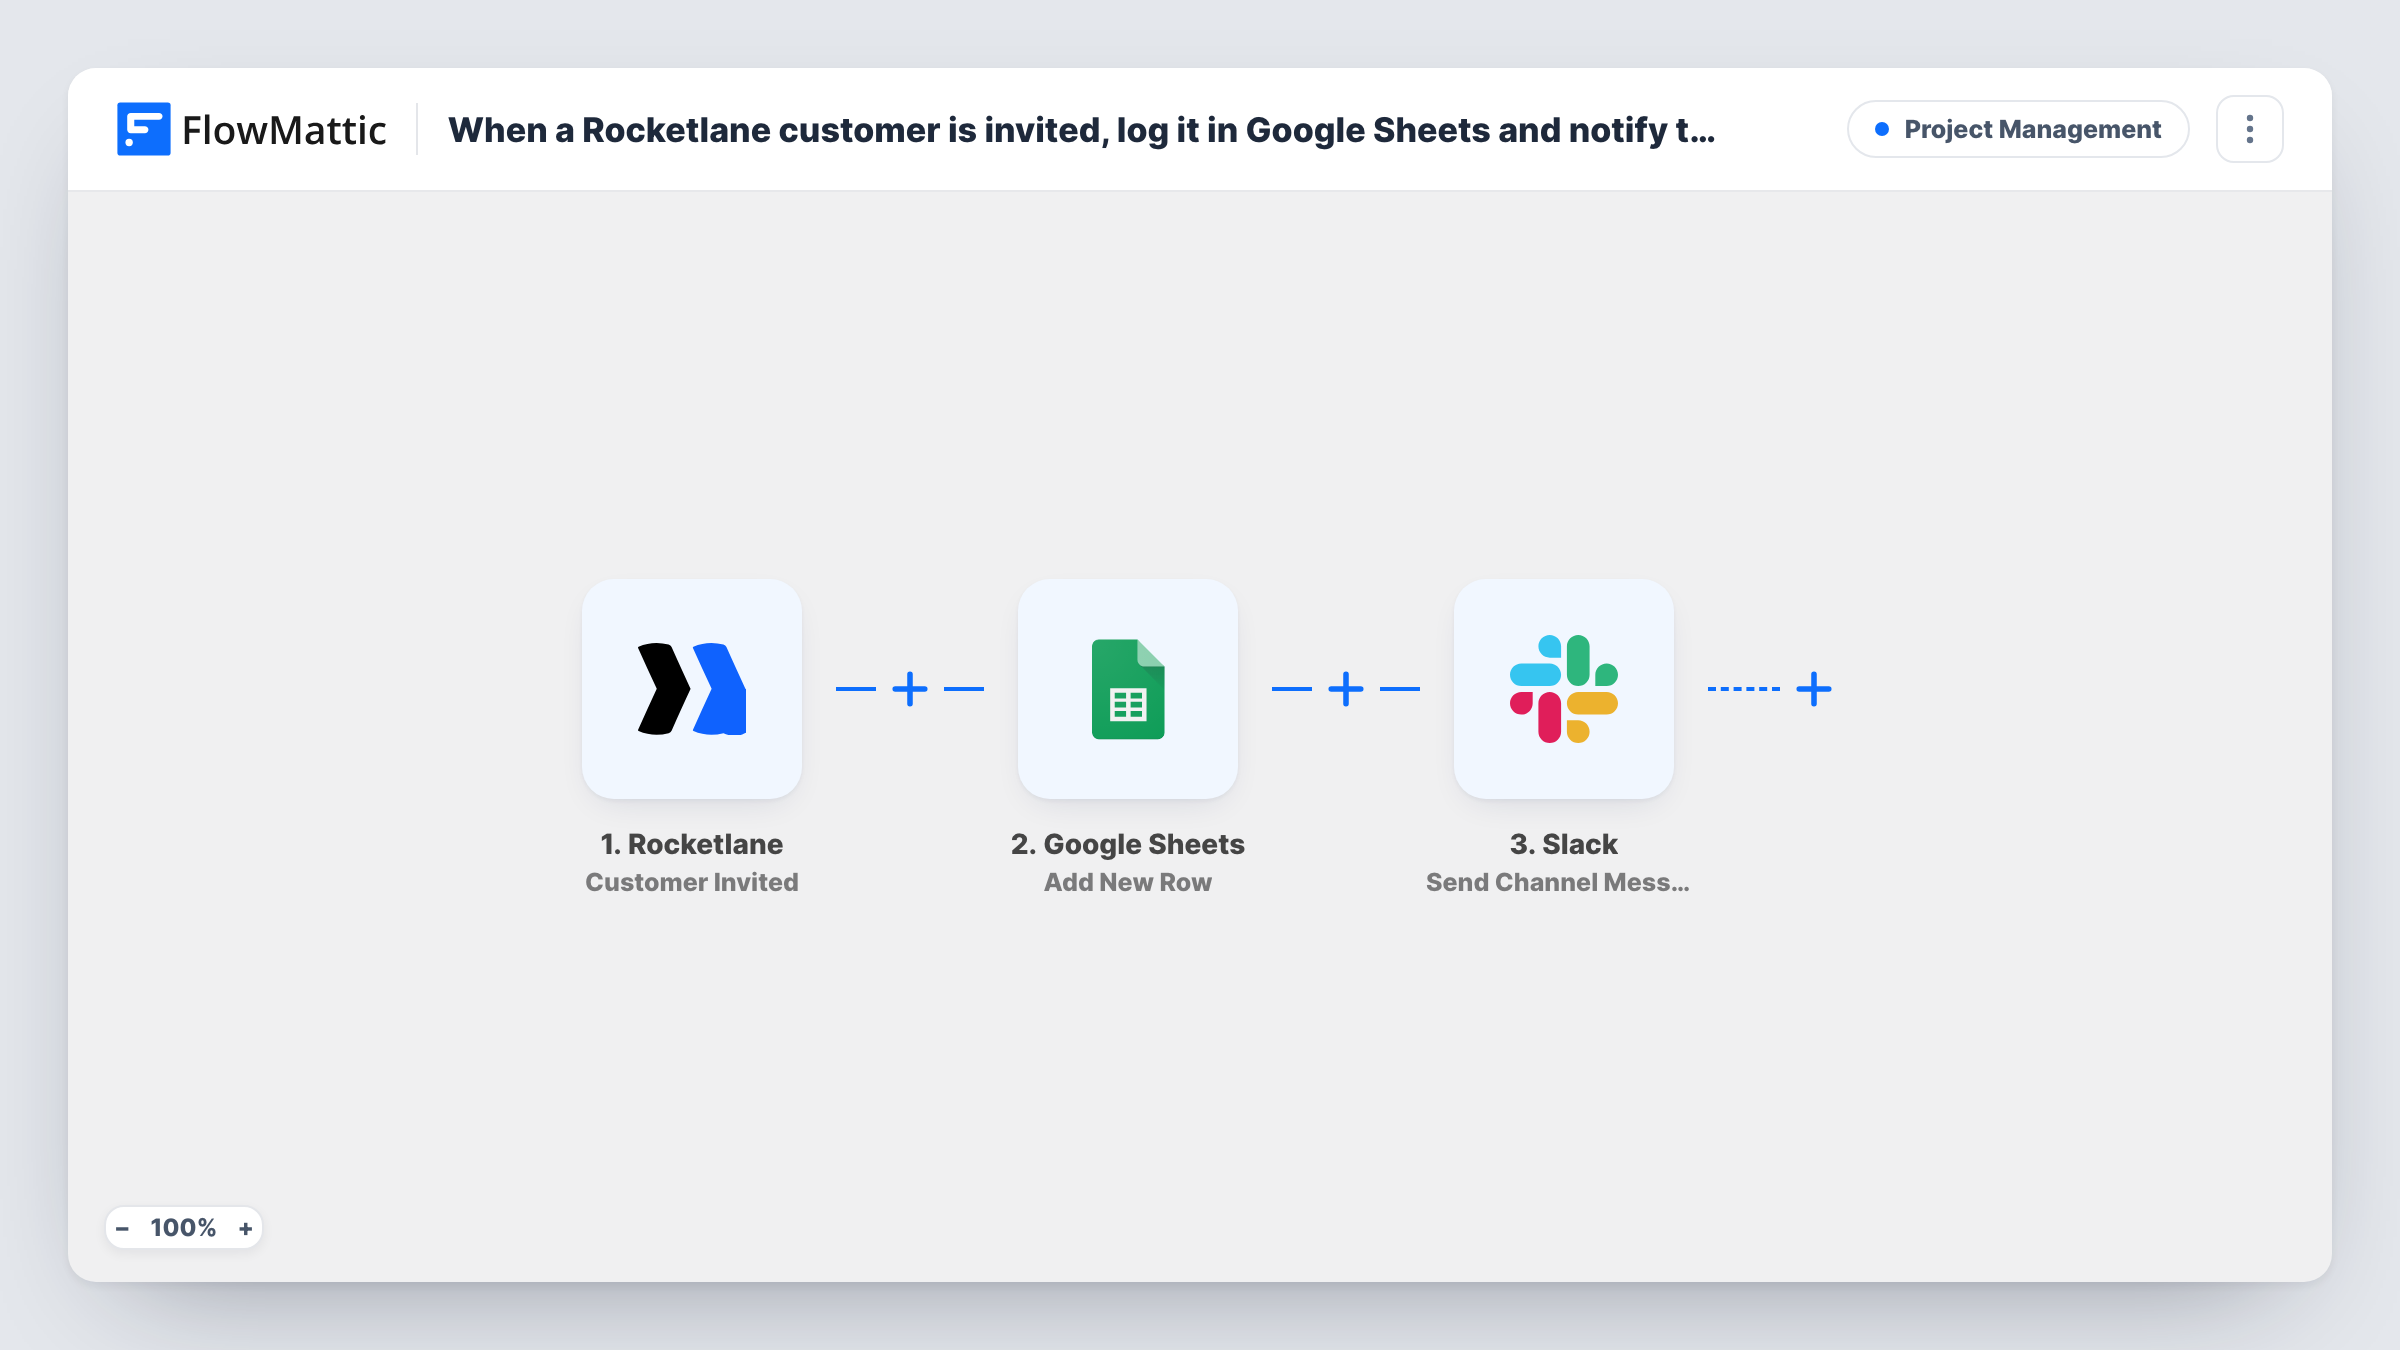Screen dimensions: 2400x1350
Task: Zoom out with the minus button
Action: point(122,1228)
